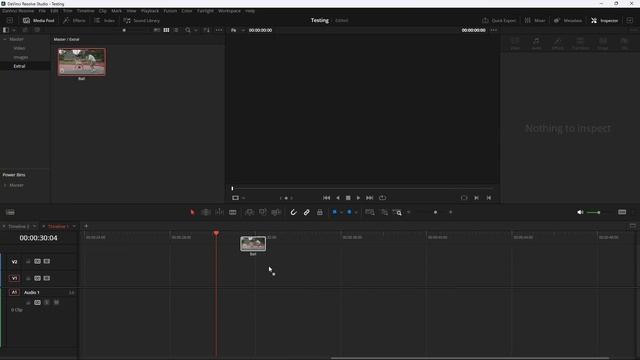The height and width of the screenshot is (360, 640).
Task: Click the Overwrite Clip icon
Action: click(x=263, y=212)
